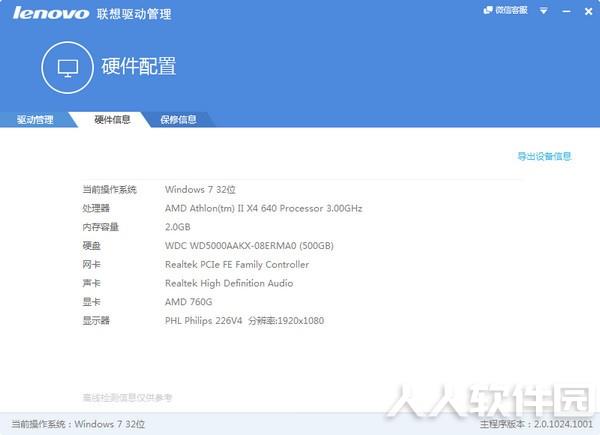
Task: Click the 显示器 label
Action: [96, 321]
